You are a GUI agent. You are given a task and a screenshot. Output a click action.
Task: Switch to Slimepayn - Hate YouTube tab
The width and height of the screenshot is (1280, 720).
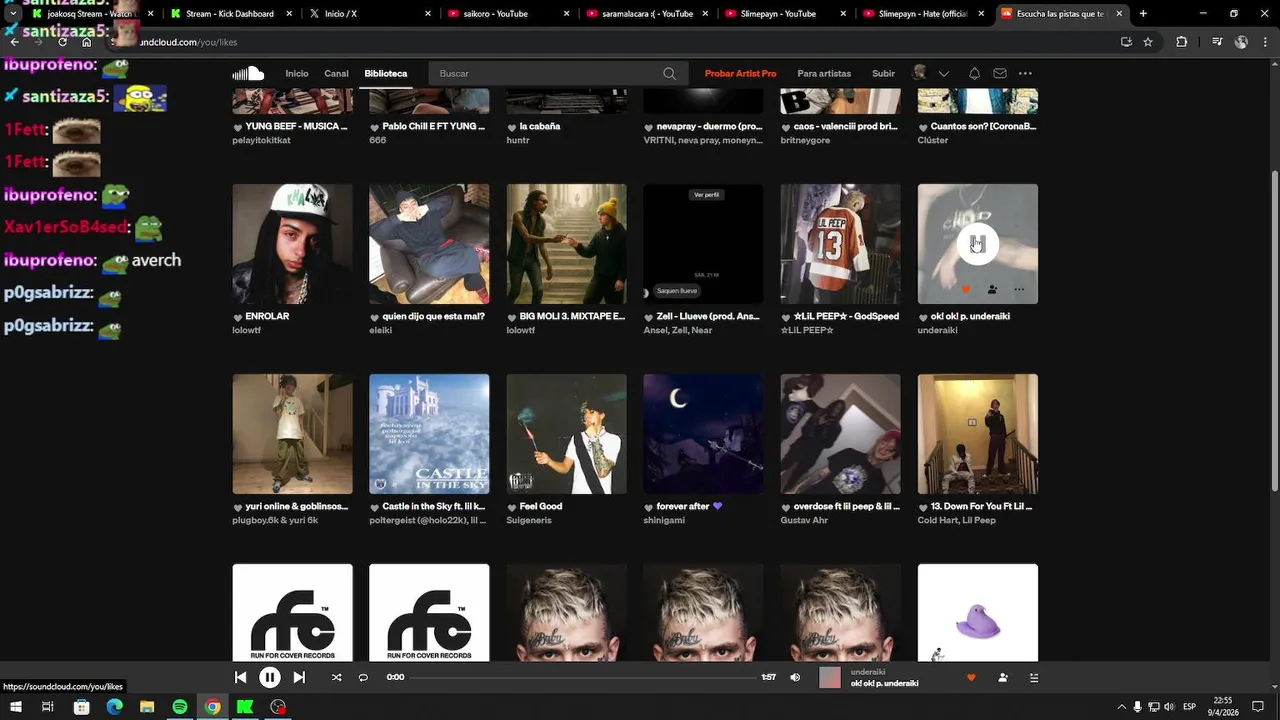[922, 14]
